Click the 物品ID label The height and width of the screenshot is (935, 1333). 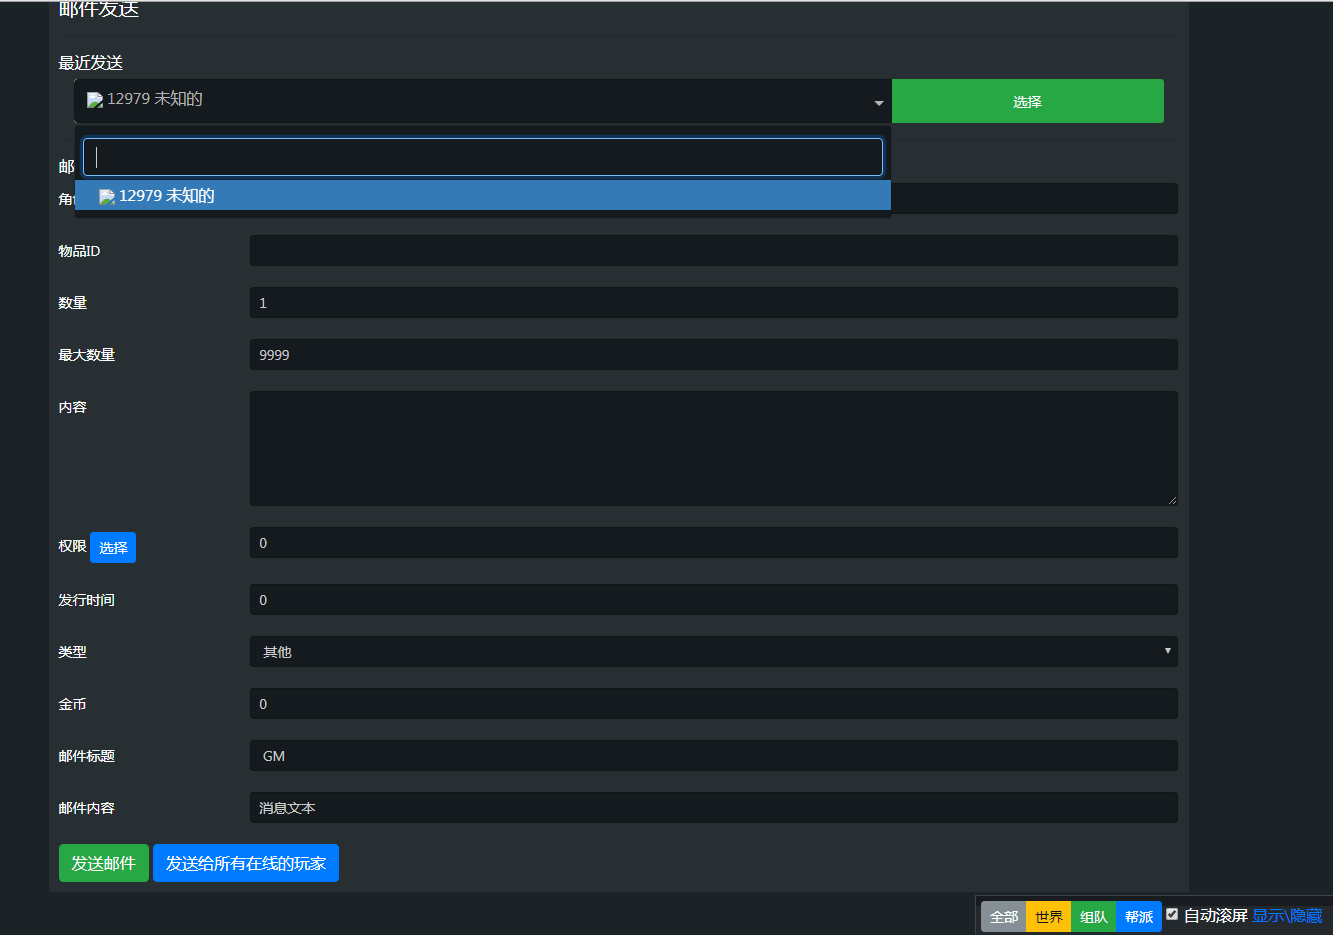(x=79, y=251)
